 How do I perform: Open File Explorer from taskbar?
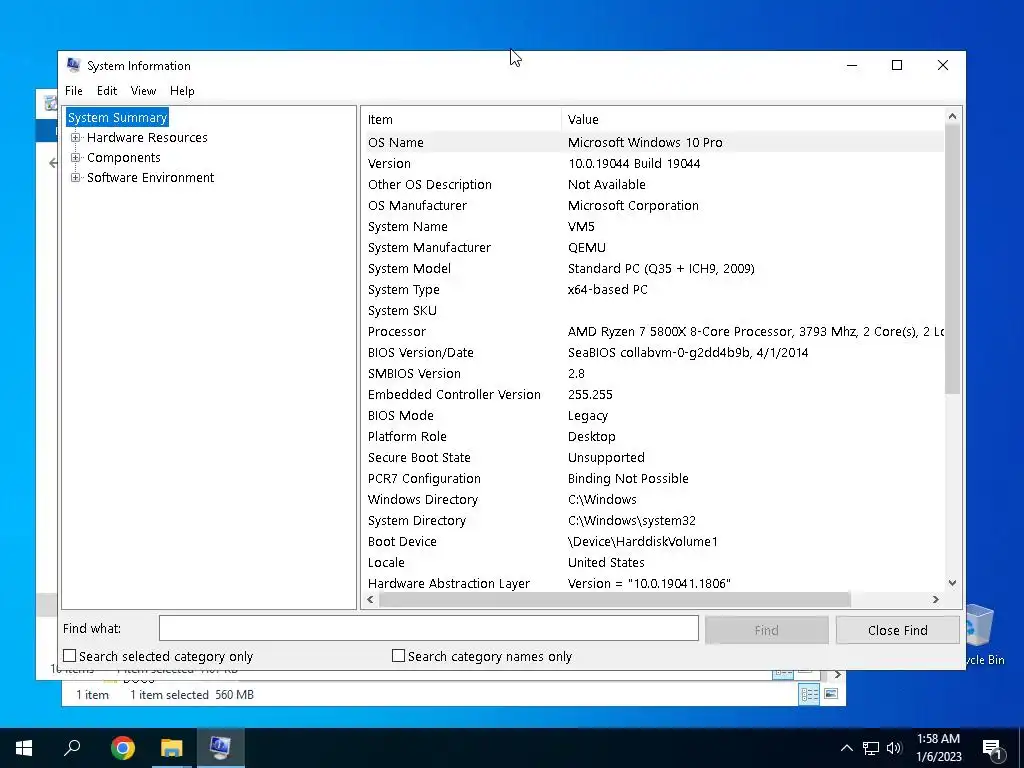(171, 748)
